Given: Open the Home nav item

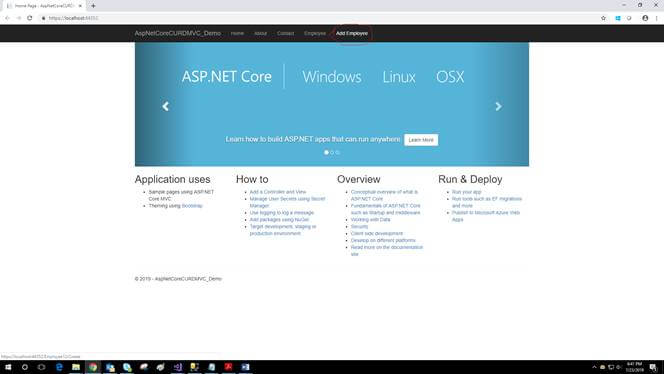Looking at the screenshot, I should pos(237,33).
